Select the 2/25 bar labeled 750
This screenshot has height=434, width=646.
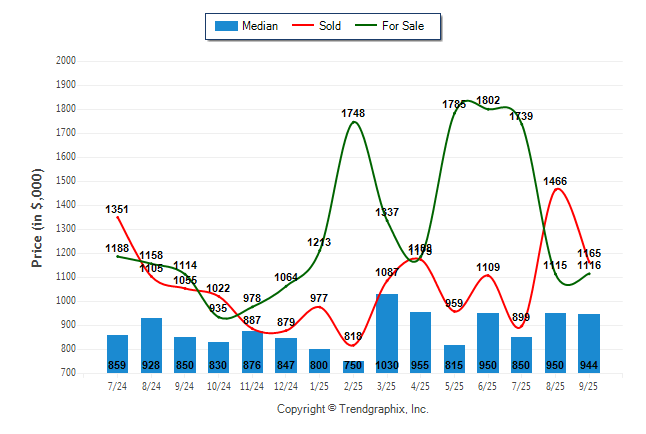(x=353, y=366)
